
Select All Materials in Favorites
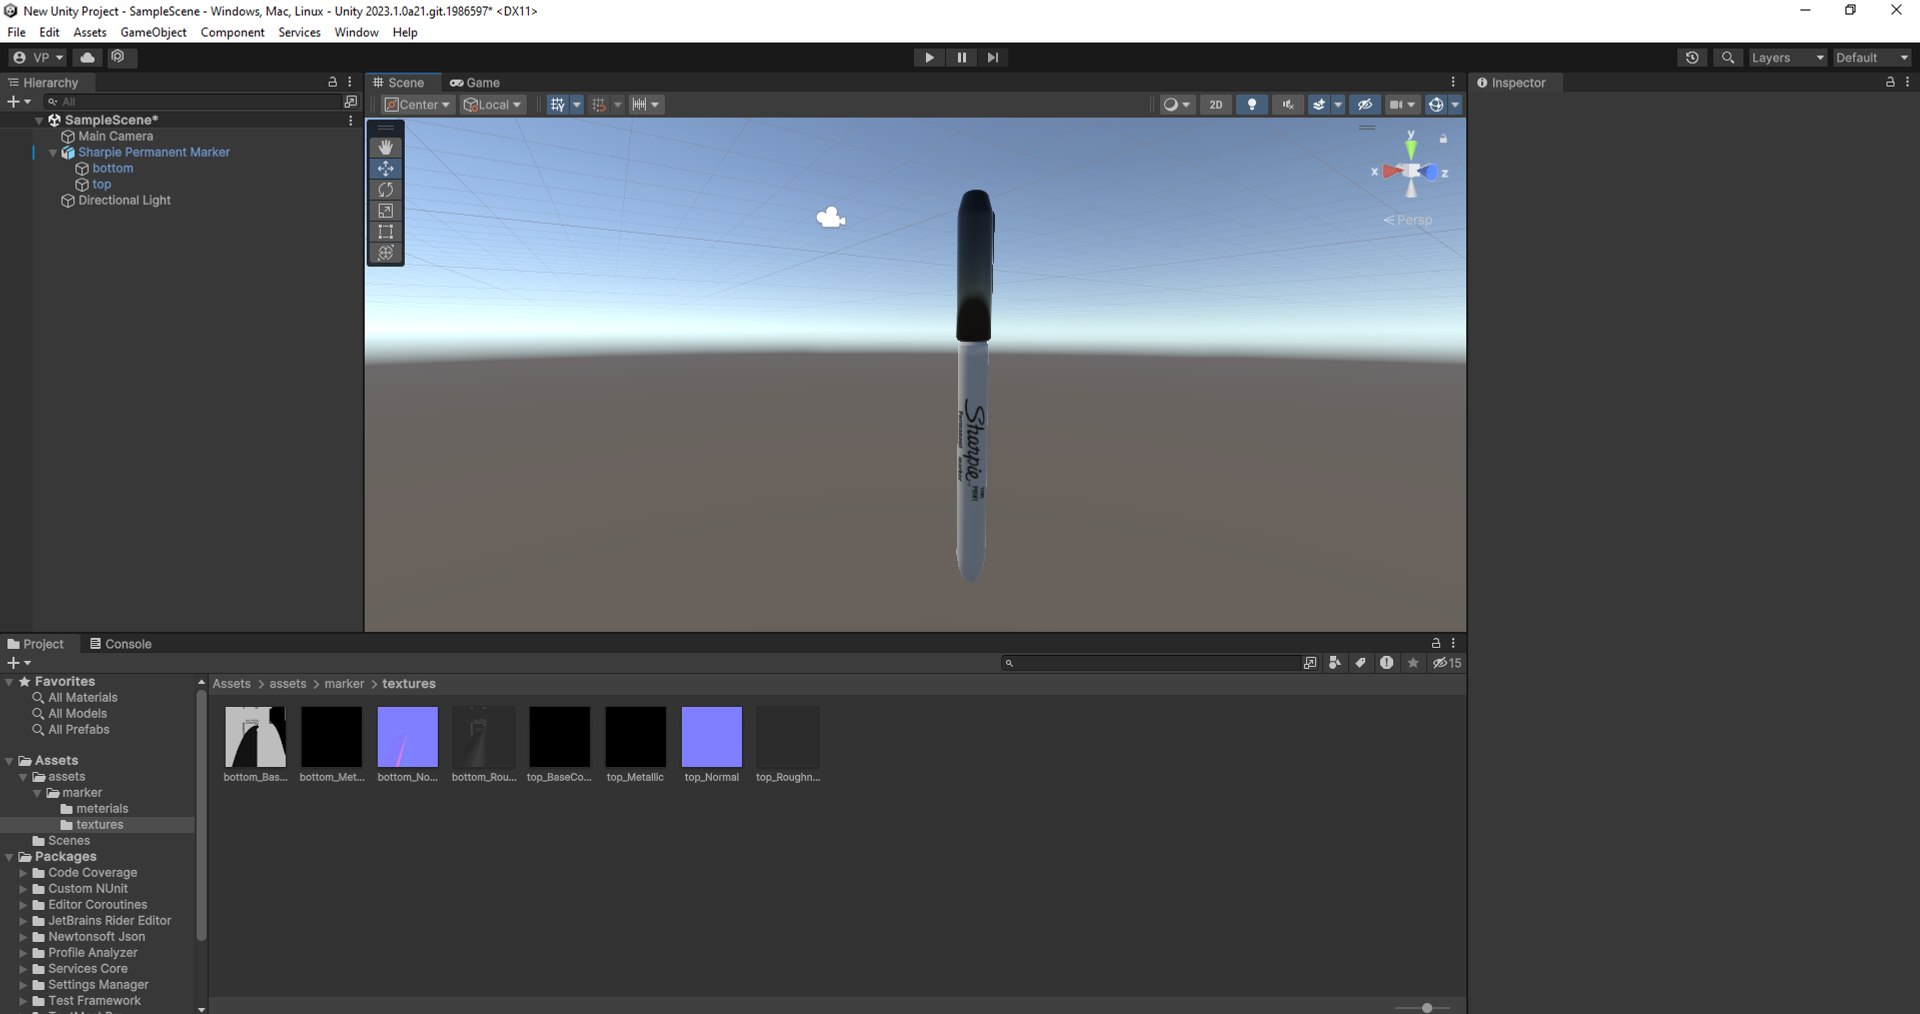click(83, 697)
